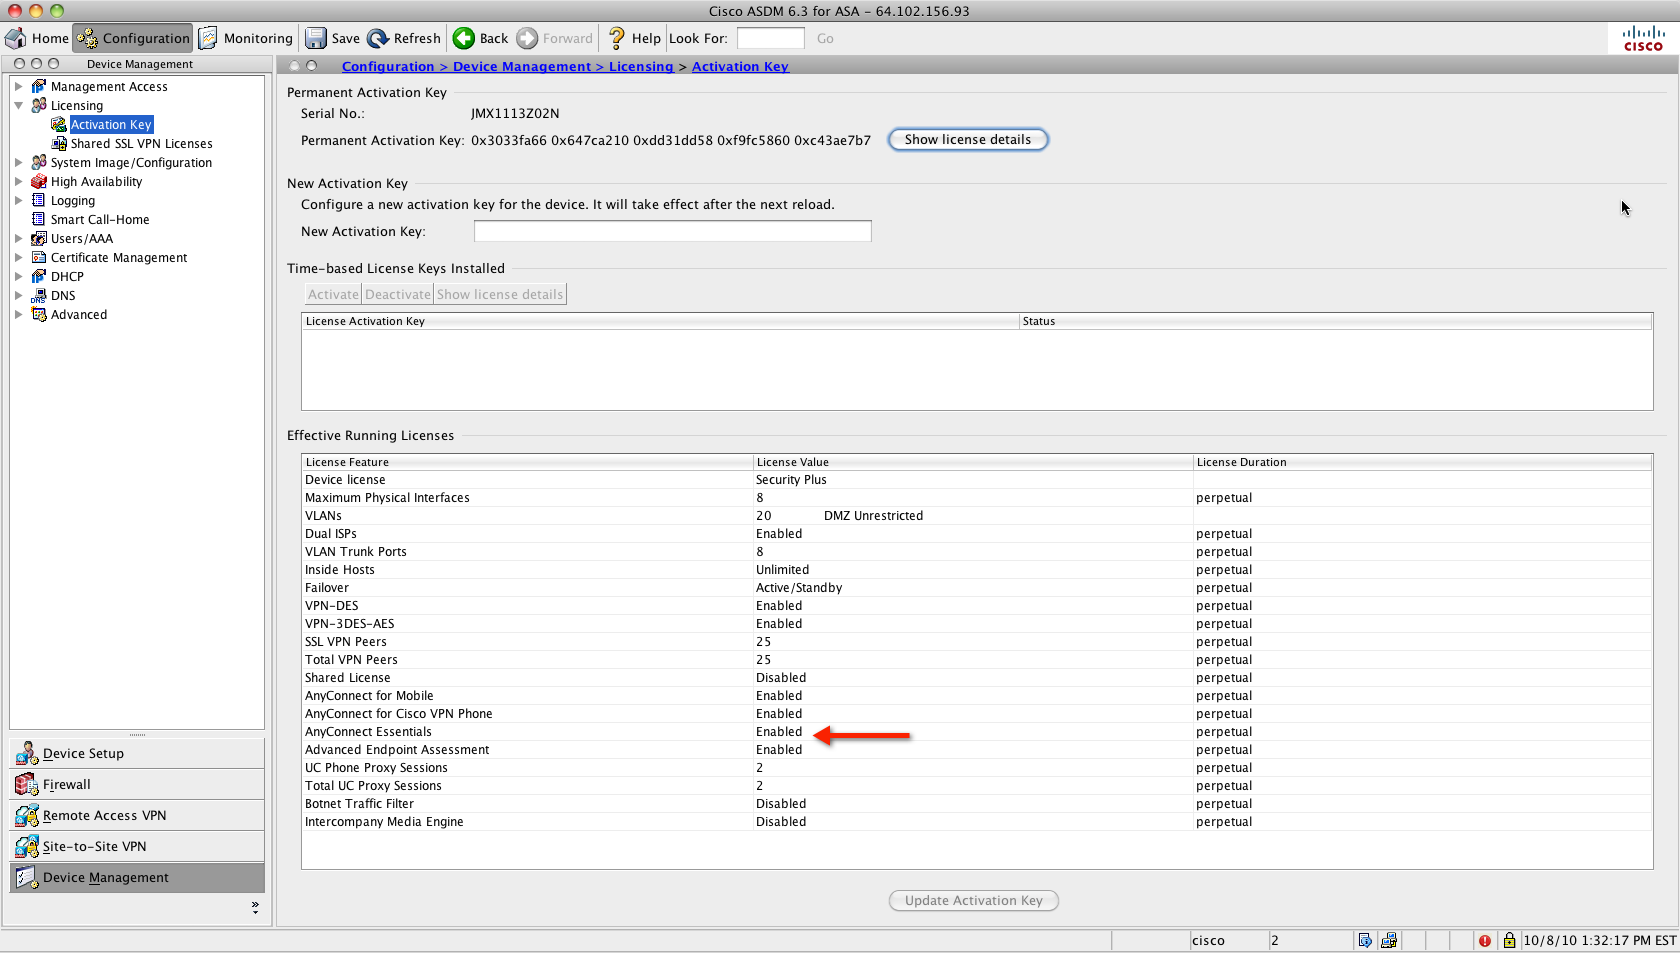Image resolution: width=1680 pixels, height=953 pixels.
Task: Click the first device icon in status bar
Action: coord(1365,941)
